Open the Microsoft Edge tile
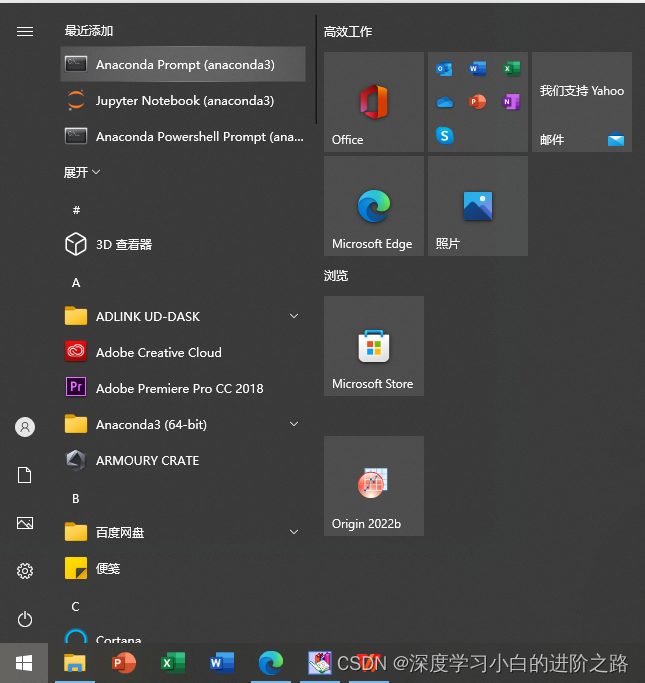The width and height of the screenshot is (645, 683). (x=374, y=206)
